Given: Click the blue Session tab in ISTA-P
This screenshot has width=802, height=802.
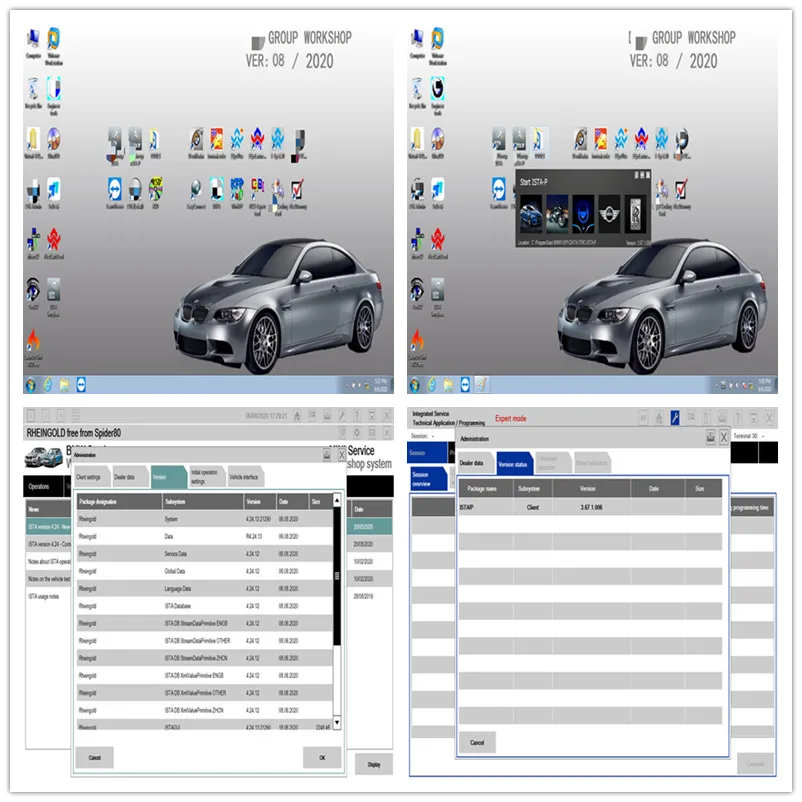Looking at the screenshot, I should click(x=426, y=453).
